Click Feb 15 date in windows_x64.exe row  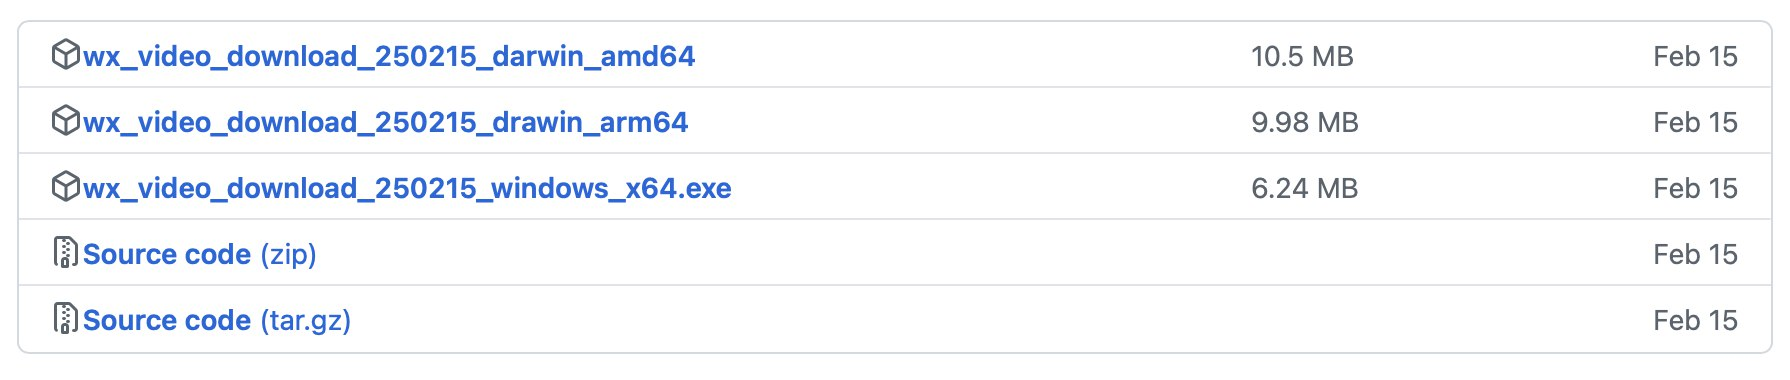click(x=1695, y=188)
